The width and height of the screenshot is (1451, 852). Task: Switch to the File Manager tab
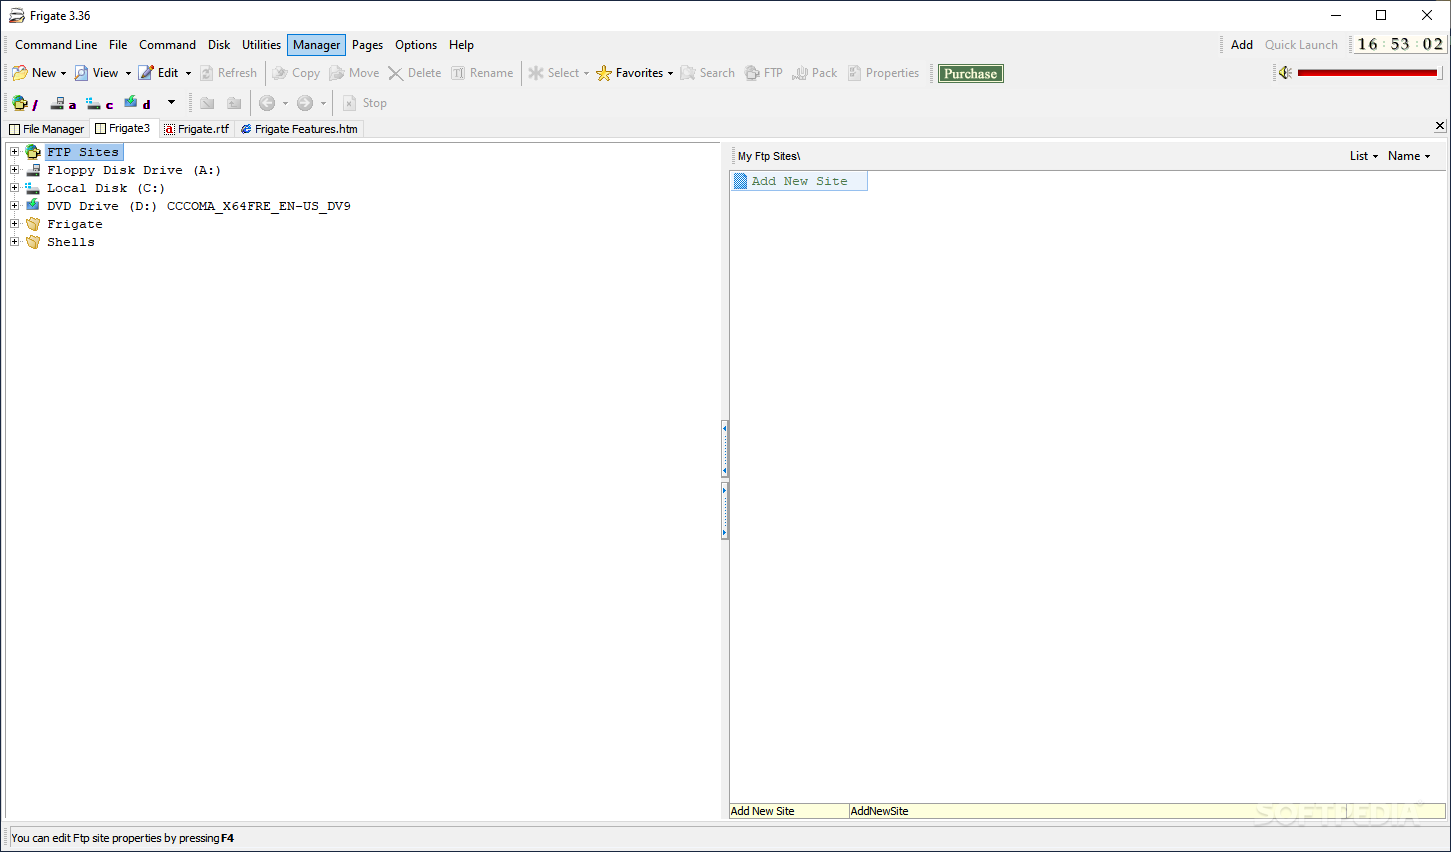[x=47, y=129]
